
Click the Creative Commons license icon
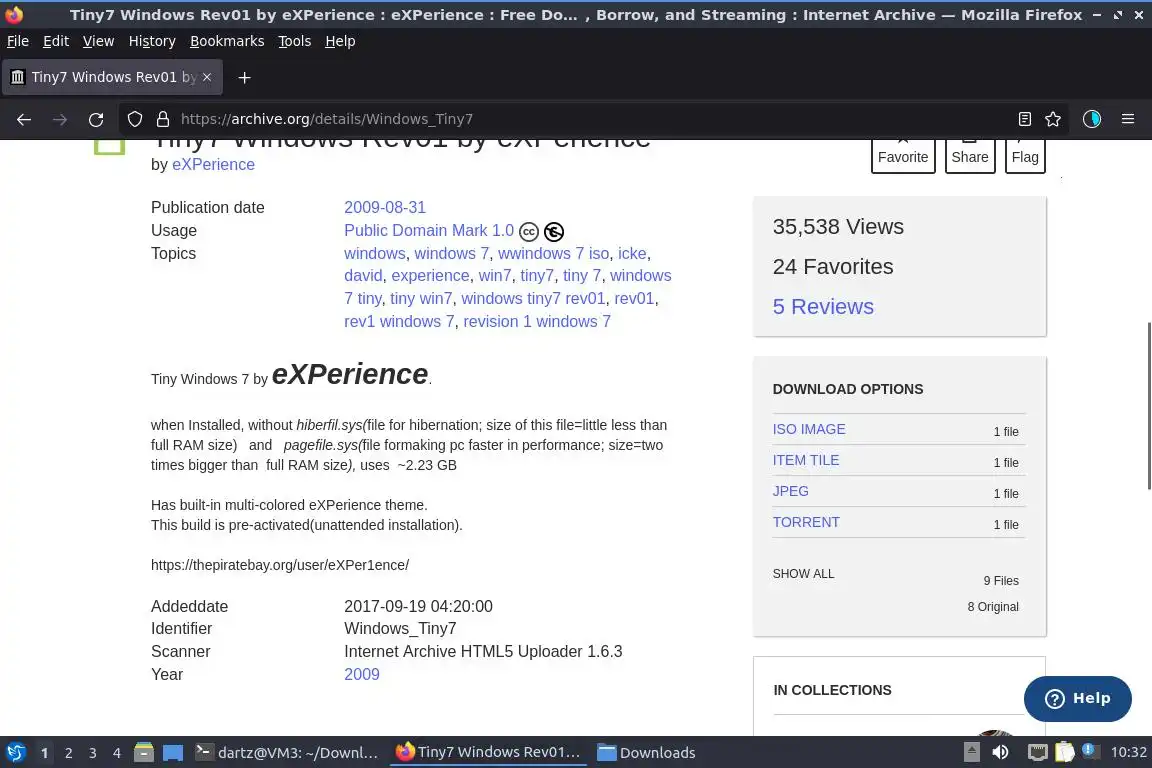point(529,232)
